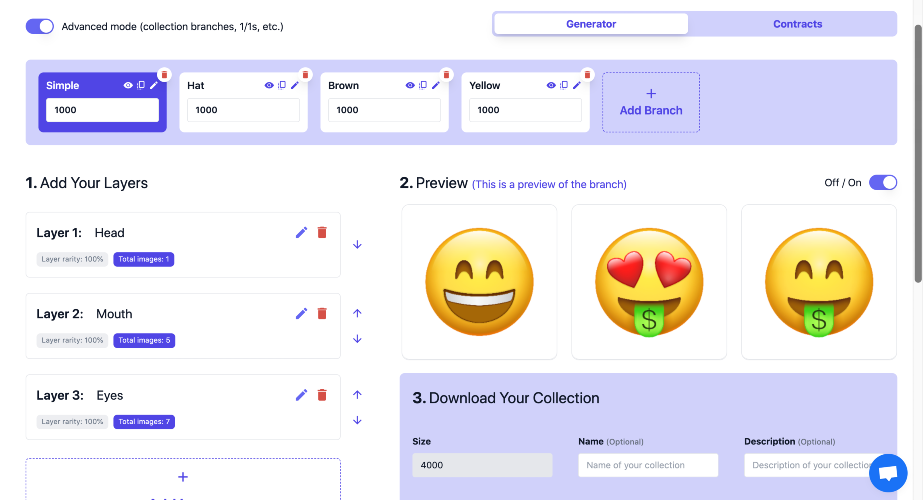The image size is (923, 500).
Task: Click the 'Layer 1: Head' title
Action: (x=81, y=233)
